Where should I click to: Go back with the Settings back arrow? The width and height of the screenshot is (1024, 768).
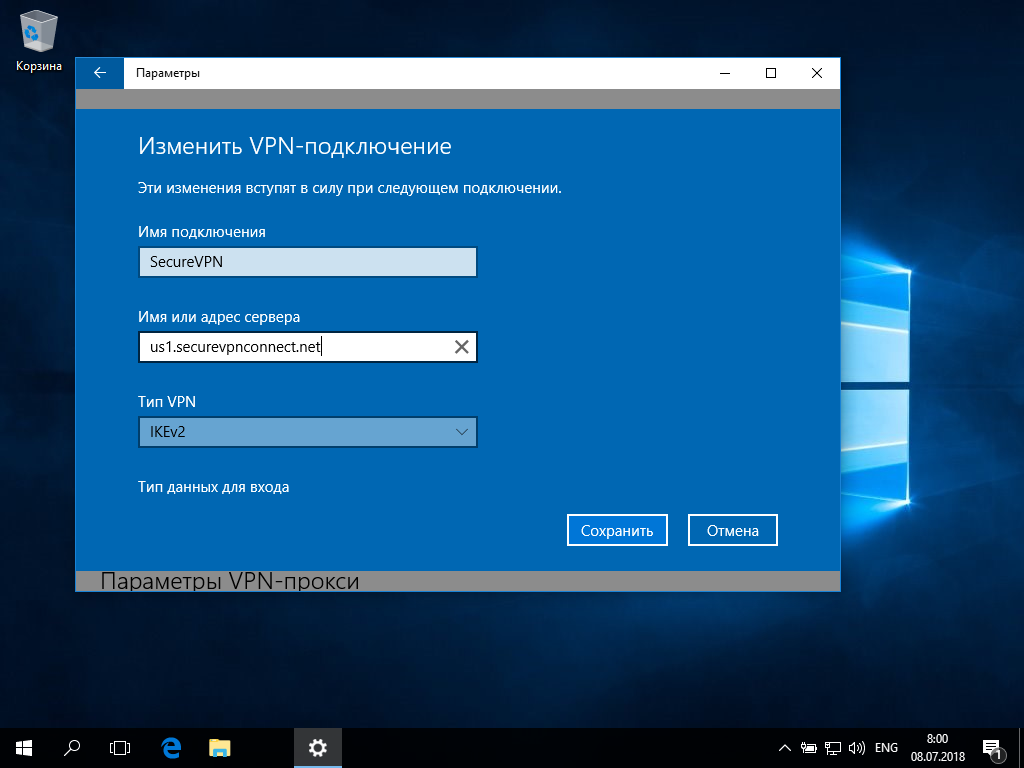click(x=100, y=73)
